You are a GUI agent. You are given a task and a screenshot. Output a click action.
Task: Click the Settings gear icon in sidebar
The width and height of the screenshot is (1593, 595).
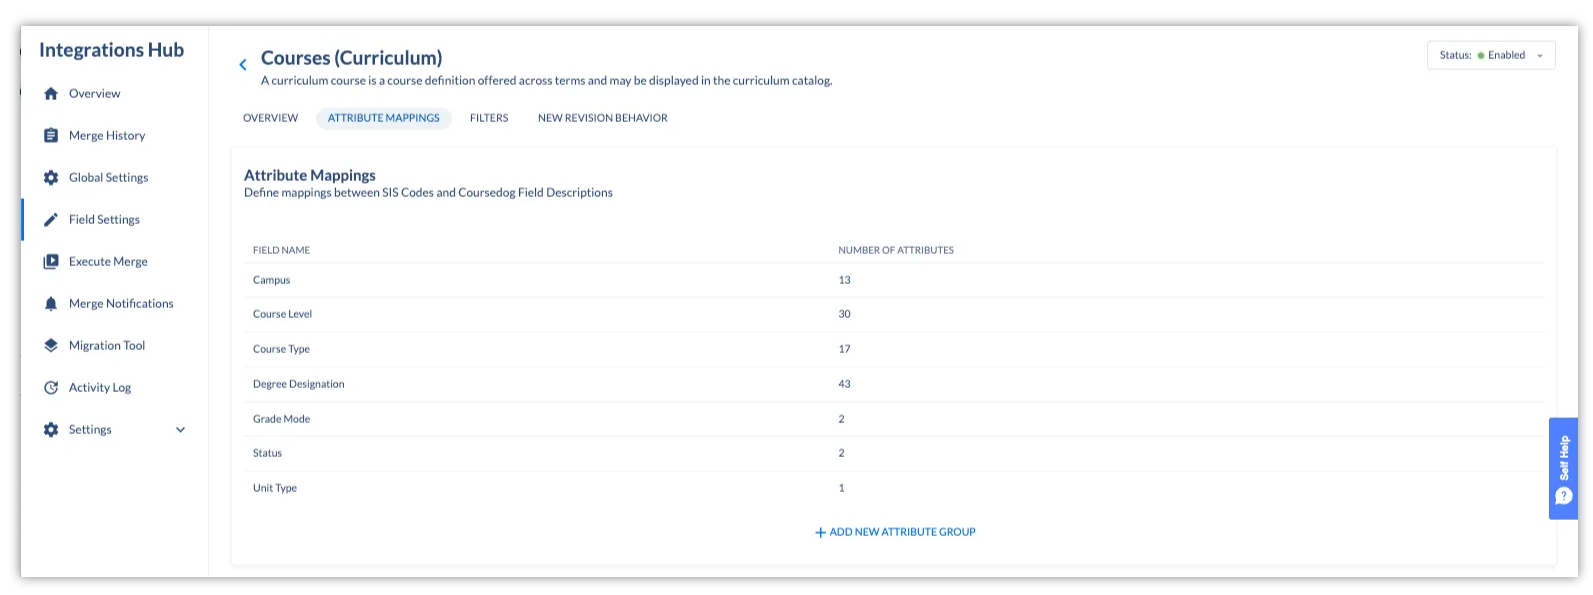51,429
